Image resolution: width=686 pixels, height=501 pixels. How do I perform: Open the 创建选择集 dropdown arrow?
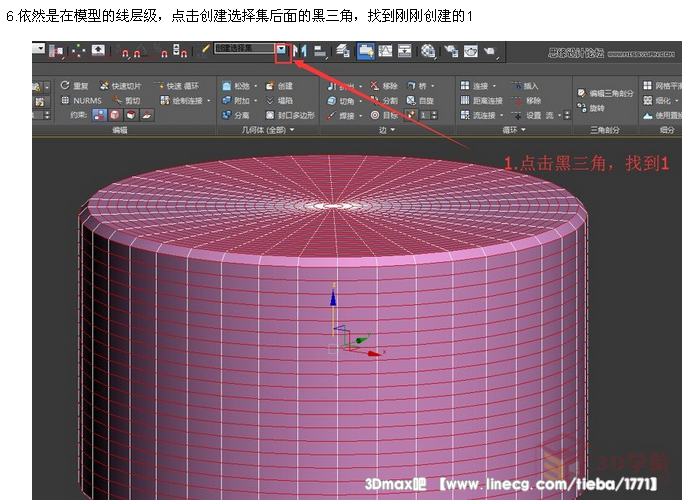pyautogui.click(x=282, y=49)
